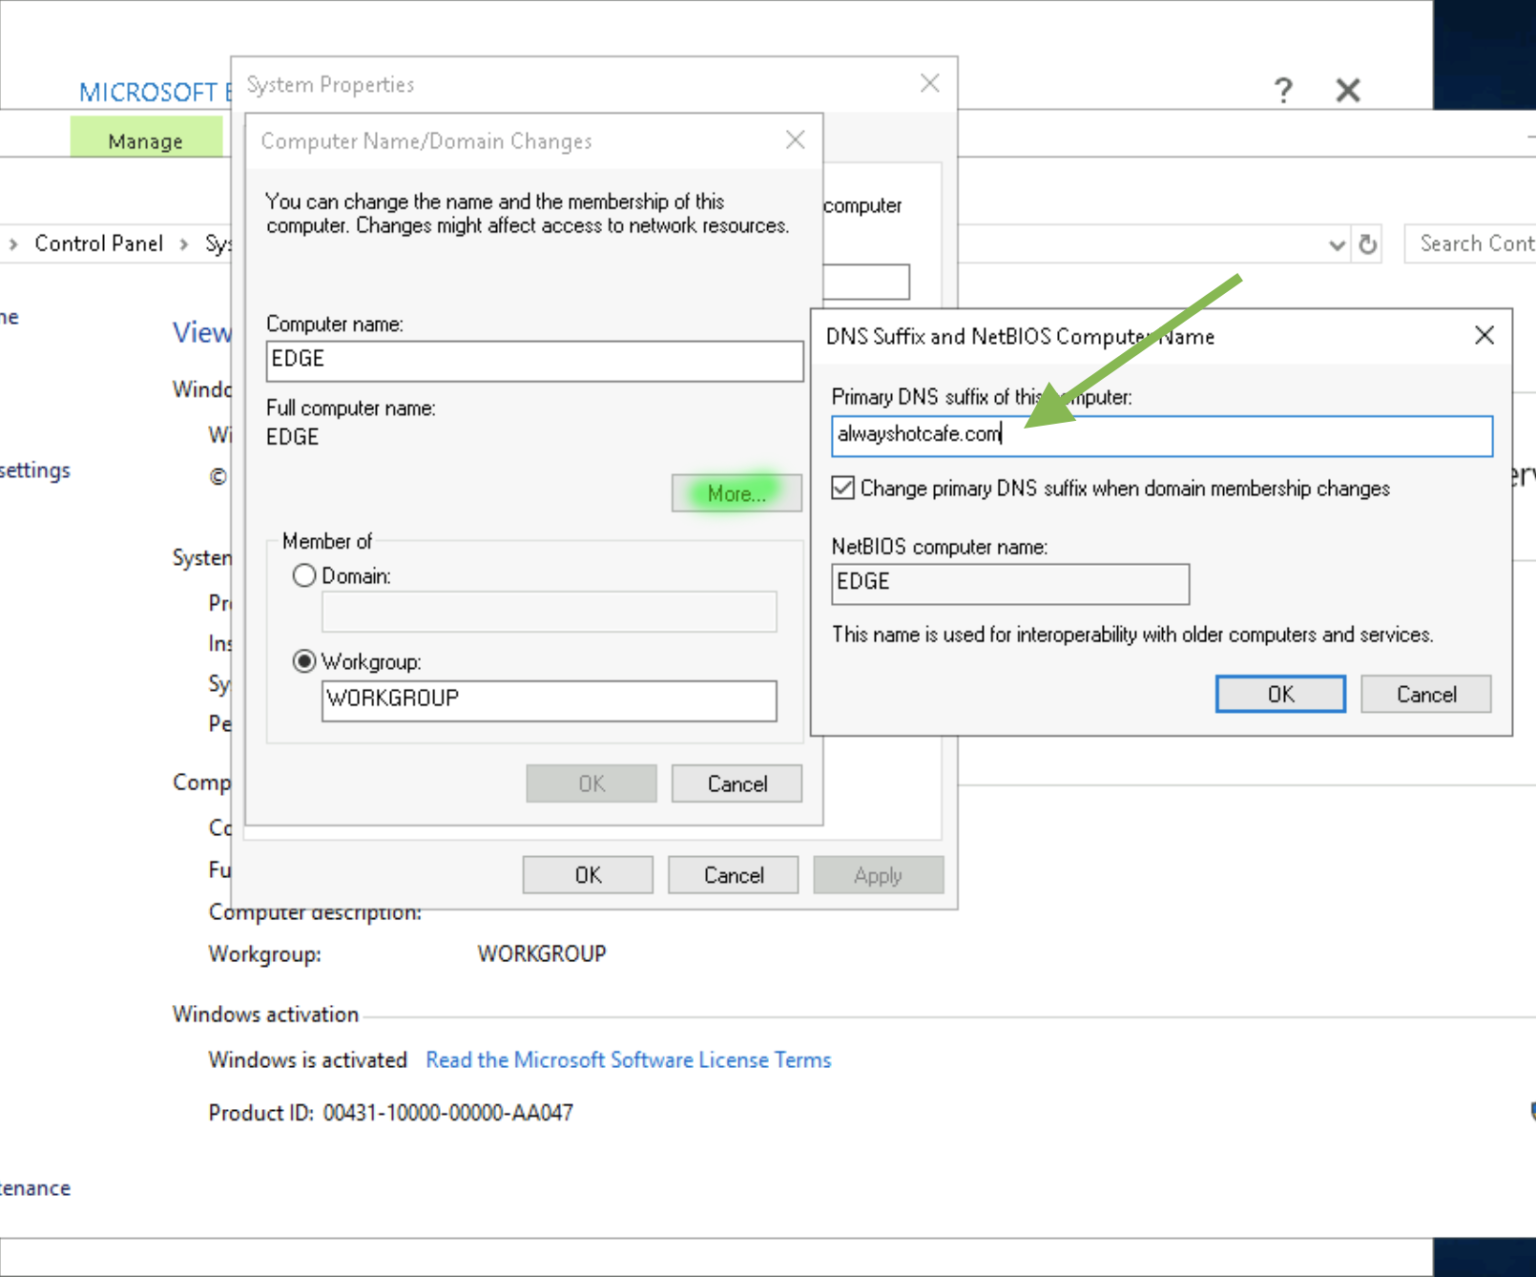
Task: Click the EDGE computer name field
Action: coord(535,360)
